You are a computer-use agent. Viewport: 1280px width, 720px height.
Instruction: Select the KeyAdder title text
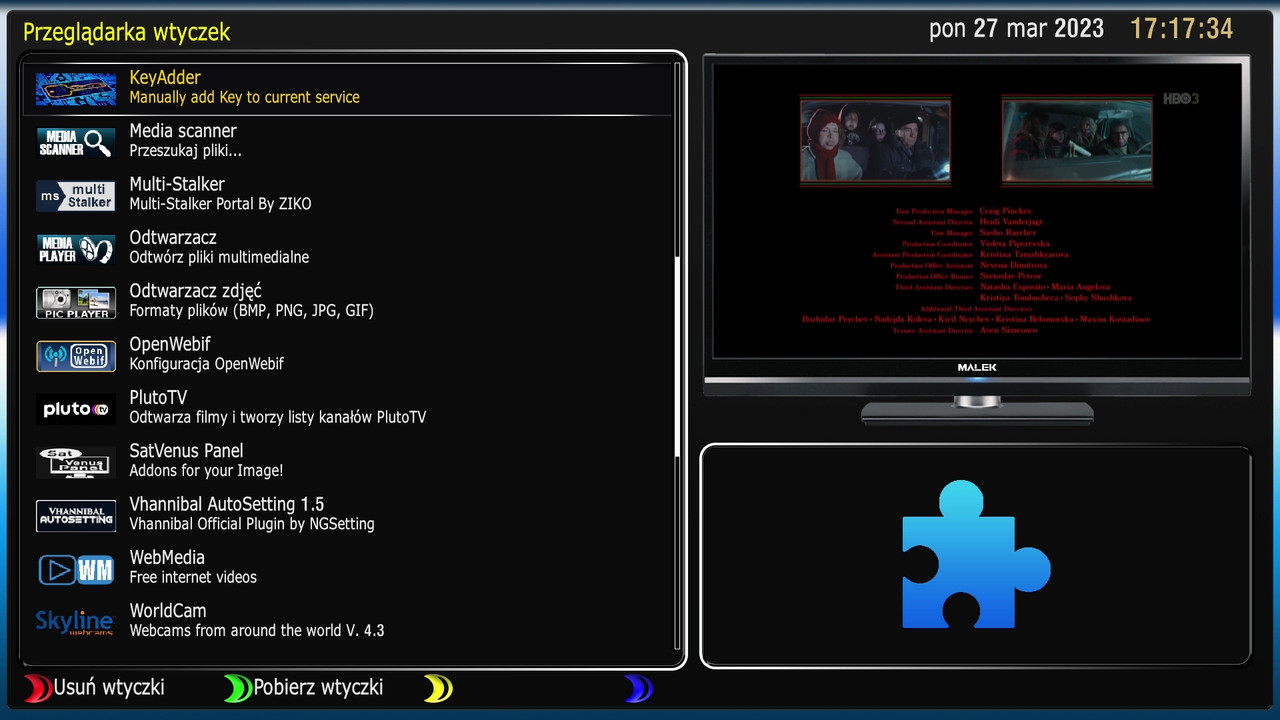point(165,78)
